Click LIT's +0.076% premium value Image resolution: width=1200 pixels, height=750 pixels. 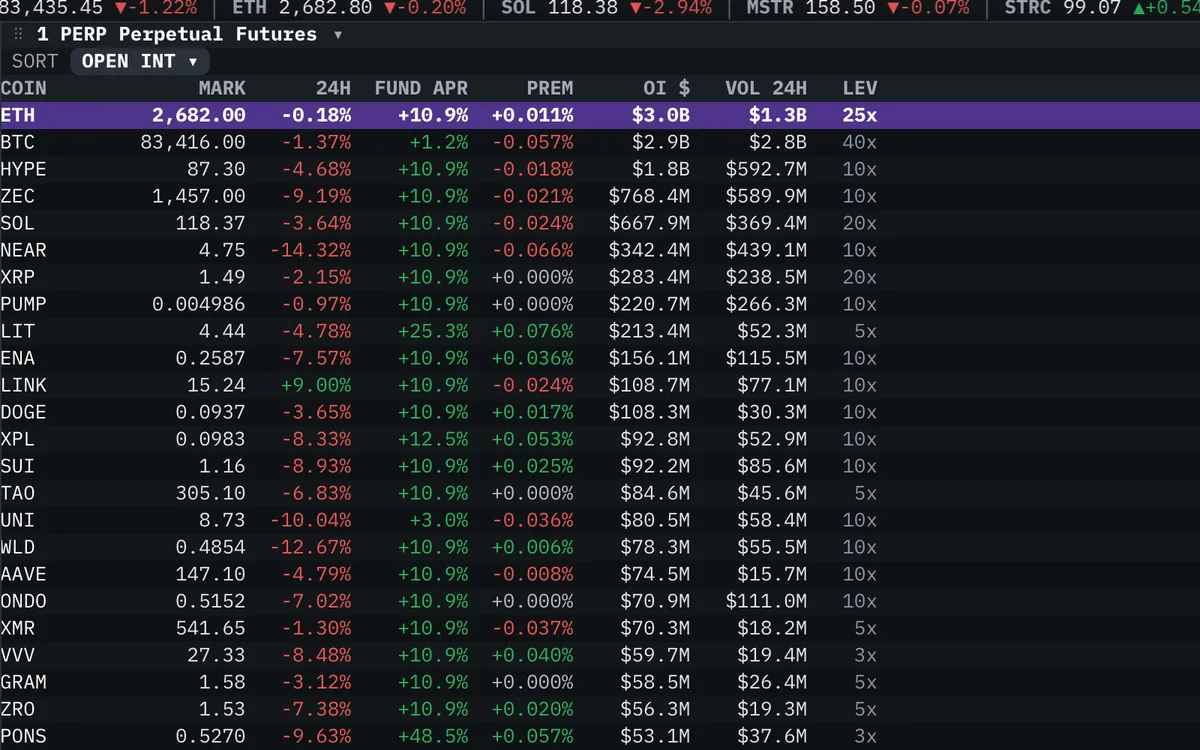point(533,331)
